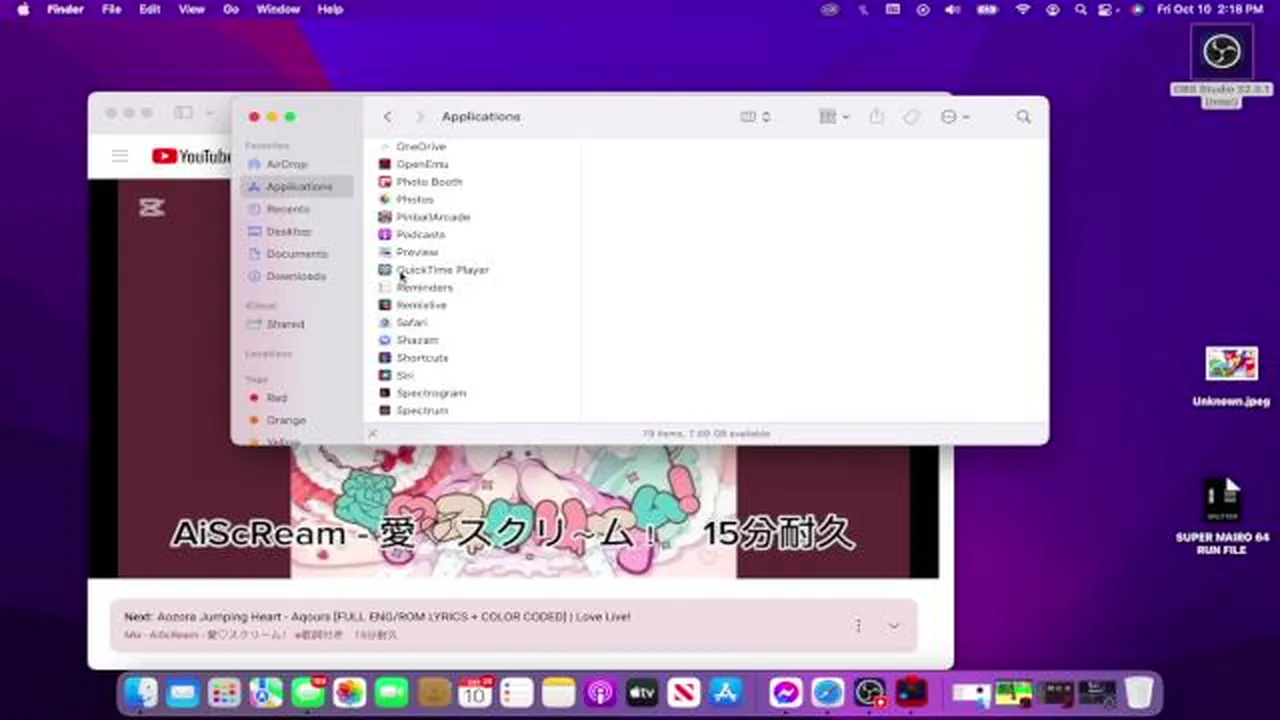This screenshot has width=1280, height=720.
Task: Select QuickTime Player in Applications list
Action: pos(441,270)
